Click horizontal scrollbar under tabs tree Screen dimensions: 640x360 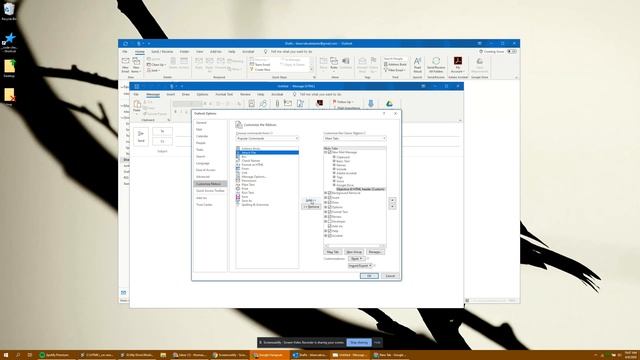pyautogui.click(x=354, y=246)
